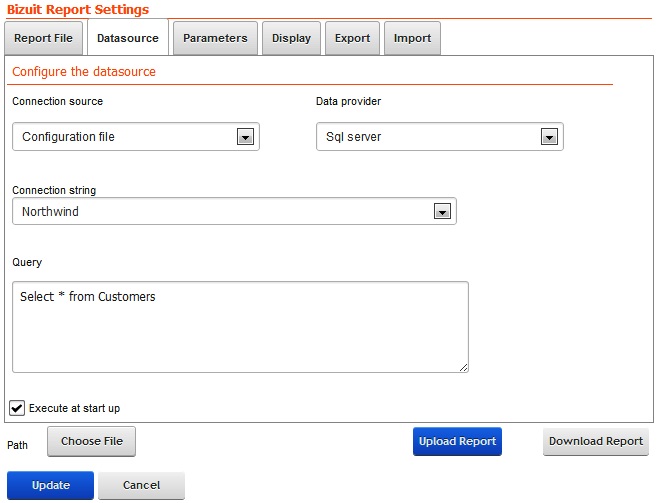Viewport: 660px width, 503px height.
Task: Open Connection string dropdown arrow
Action: coord(442,211)
